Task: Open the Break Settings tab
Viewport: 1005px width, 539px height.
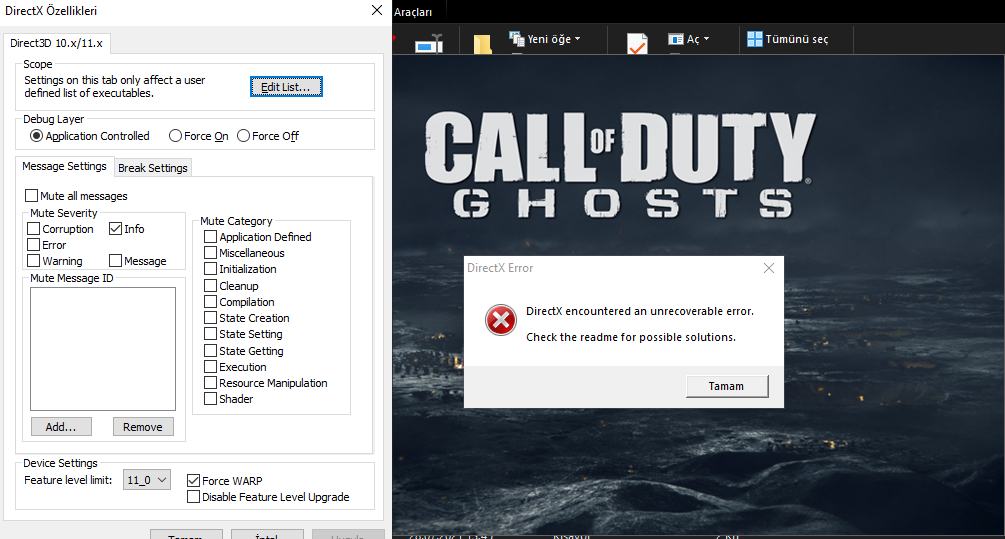Action: point(153,168)
